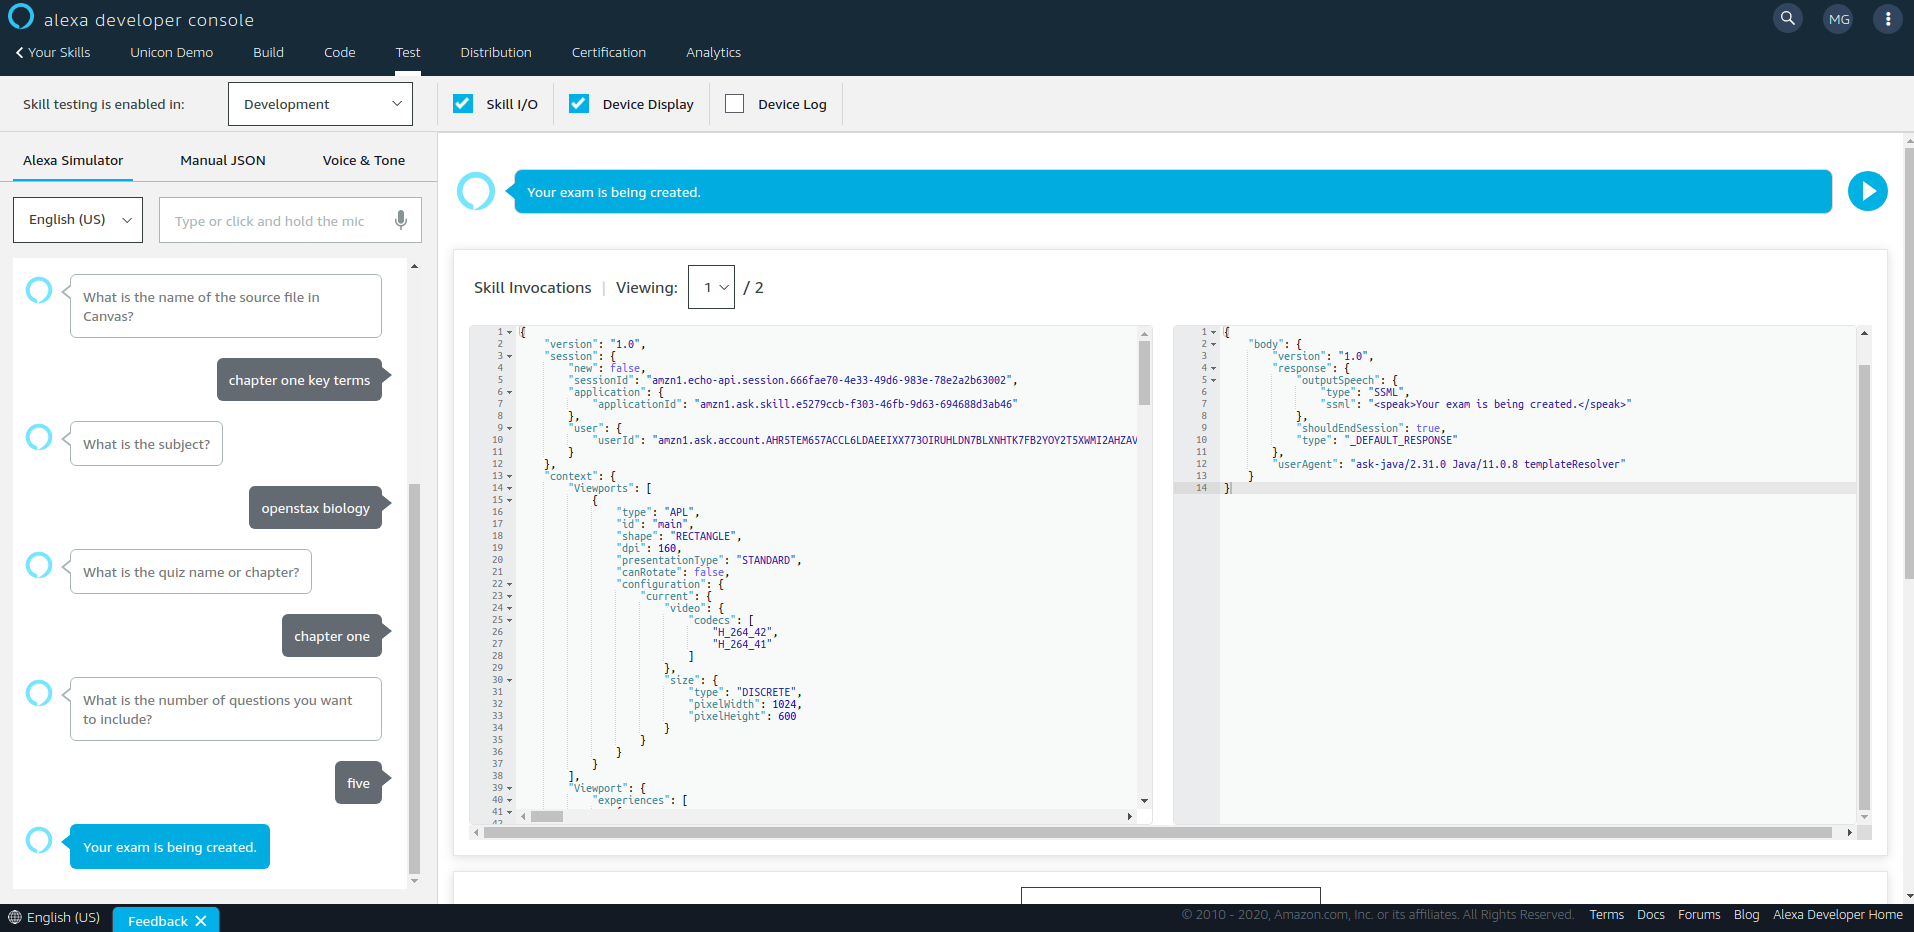Open the MG user account avatar
1914x932 pixels.
(1838, 18)
